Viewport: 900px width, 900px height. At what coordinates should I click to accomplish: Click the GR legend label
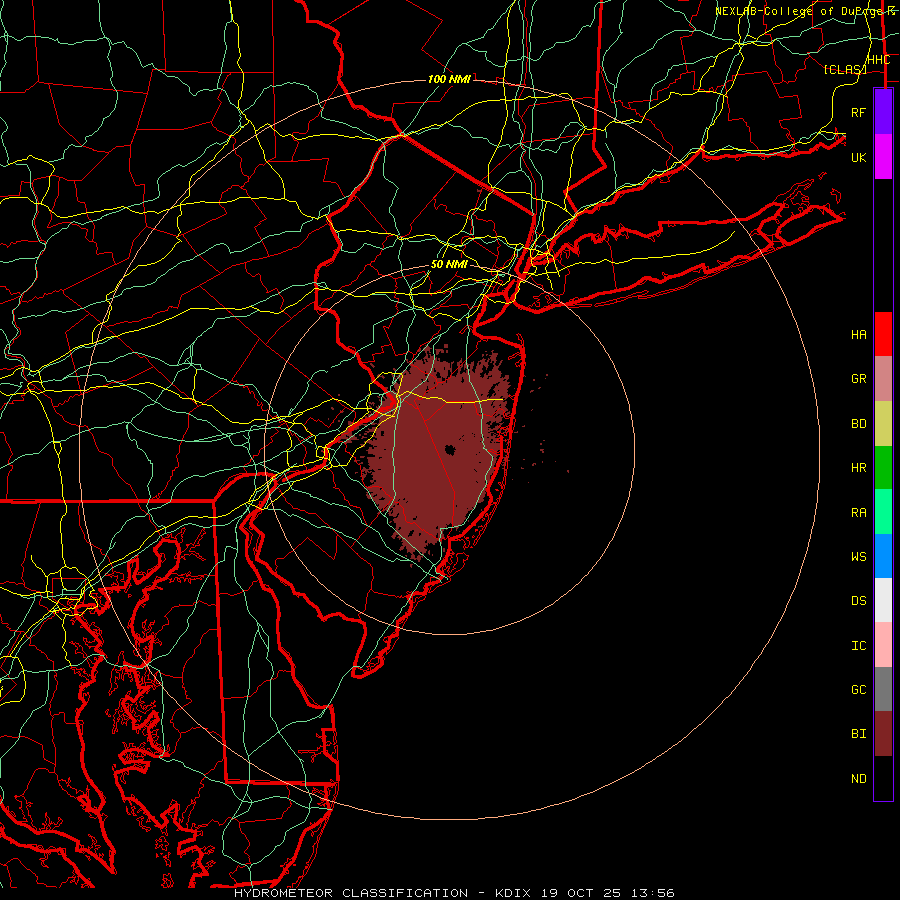click(859, 379)
